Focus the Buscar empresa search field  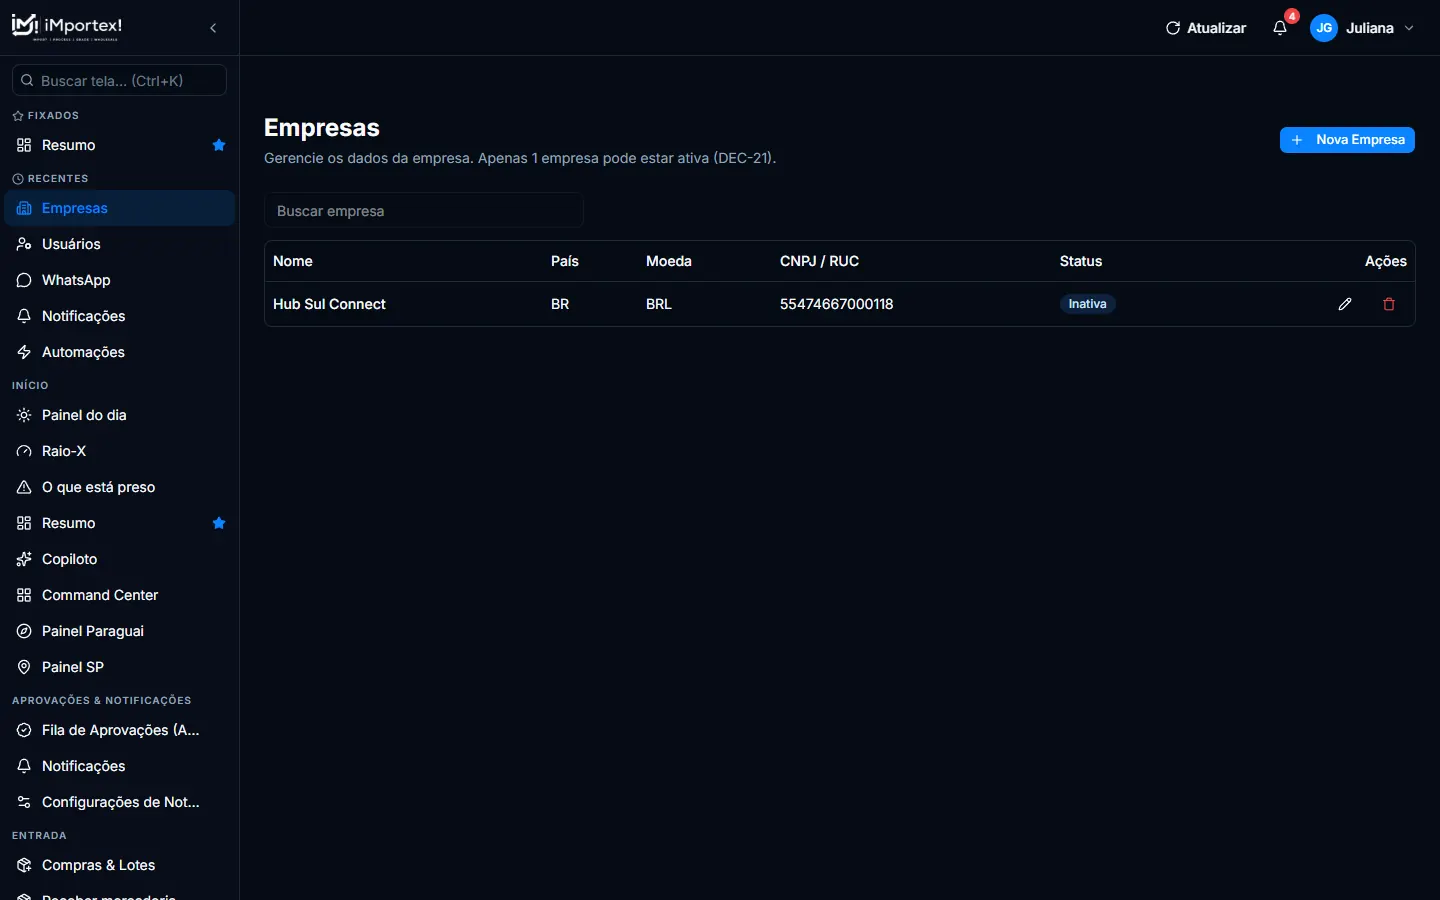(424, 211)
